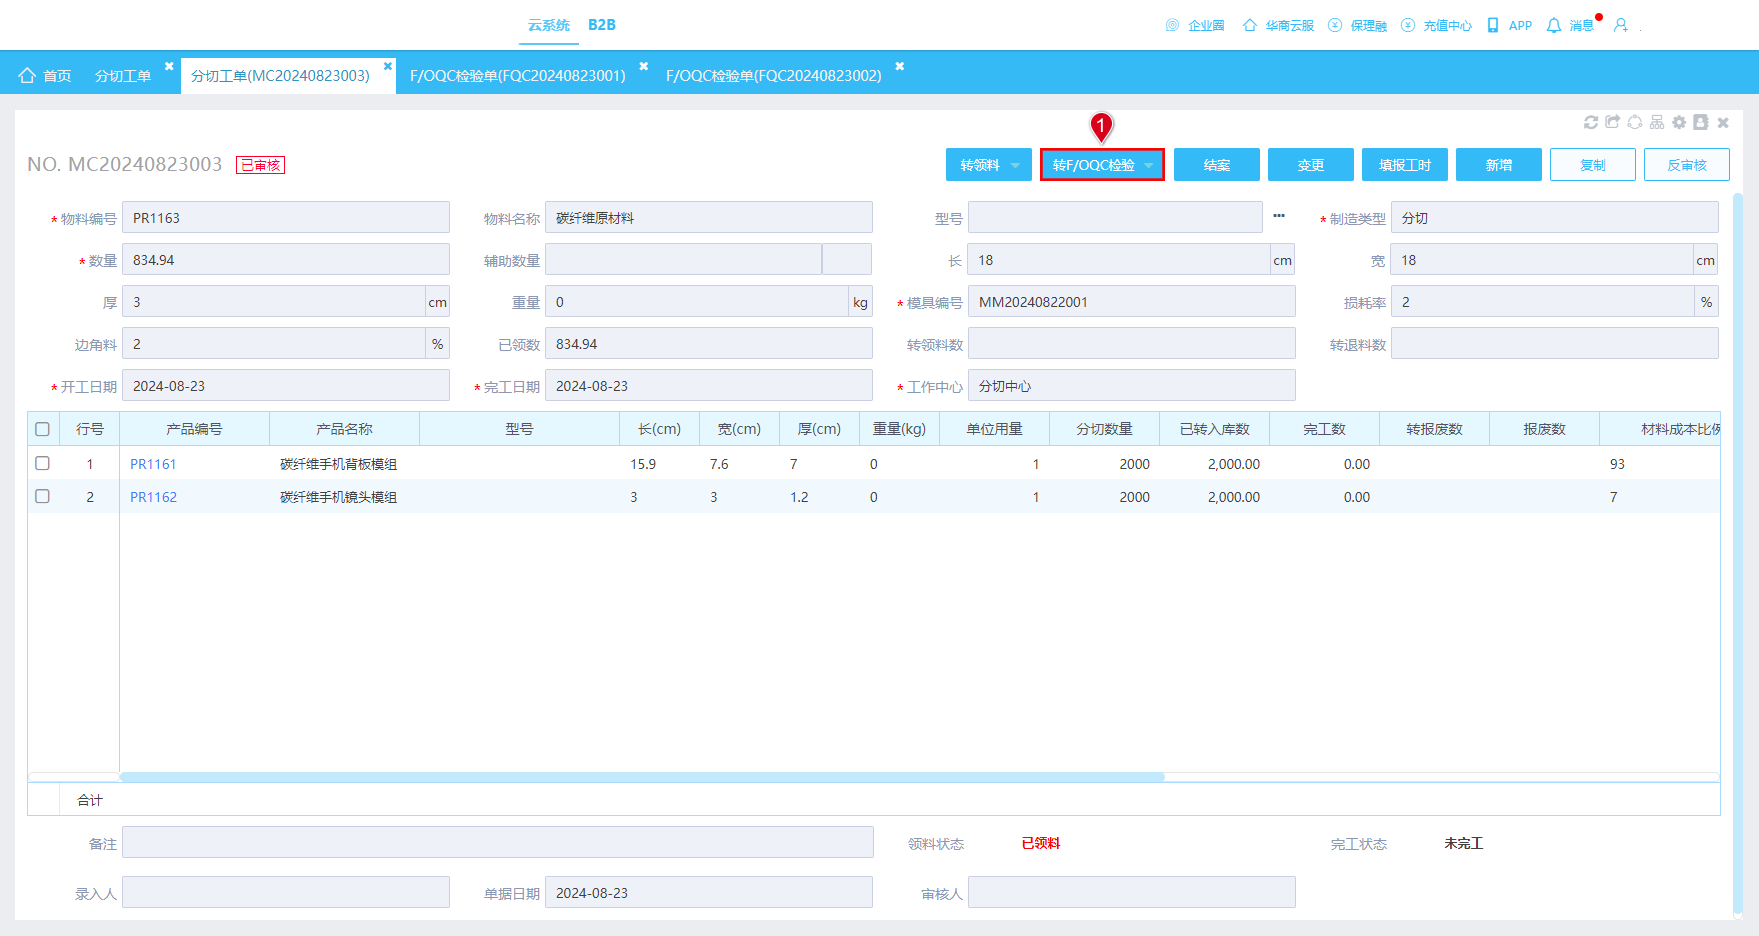
Task: Click the 备注 remarks input field
Action: click(498, 842)
